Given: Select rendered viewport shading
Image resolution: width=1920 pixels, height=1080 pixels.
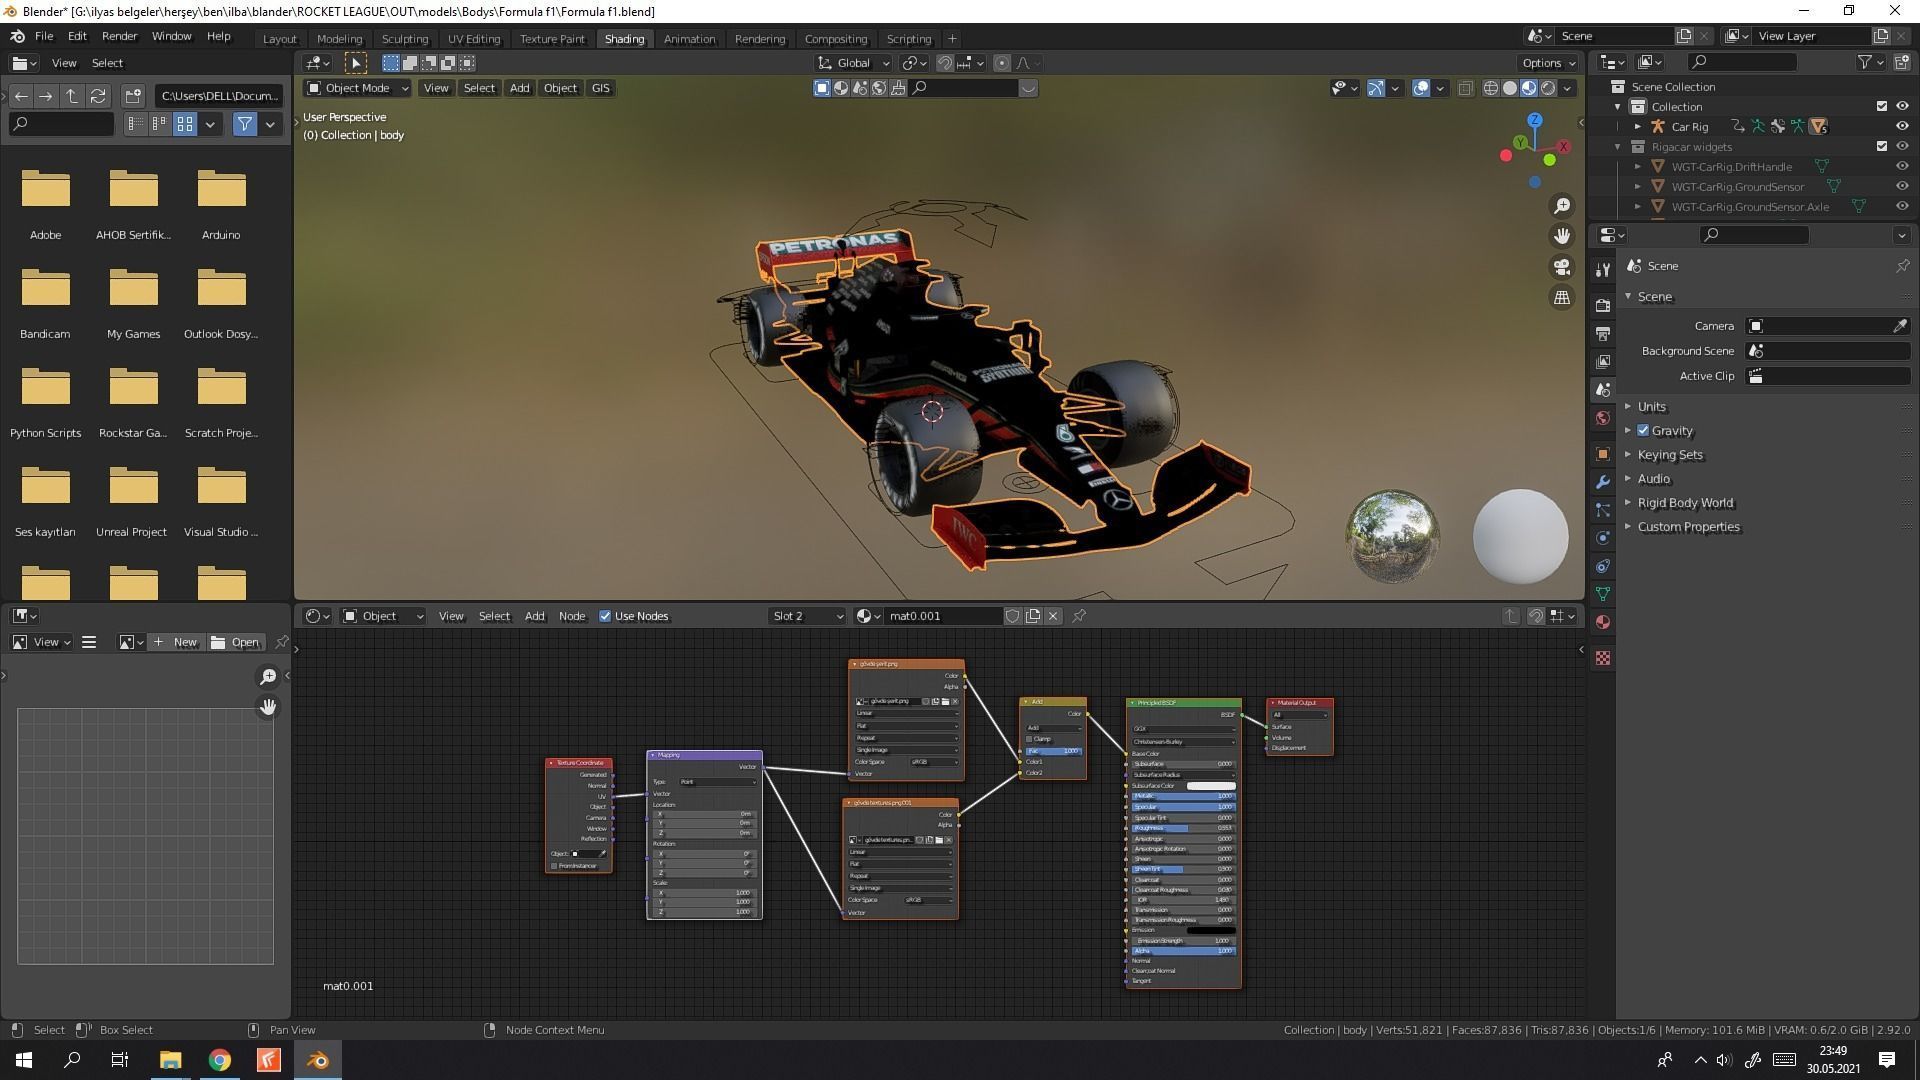Looking at the screenshot, I should coord(1548,88).
